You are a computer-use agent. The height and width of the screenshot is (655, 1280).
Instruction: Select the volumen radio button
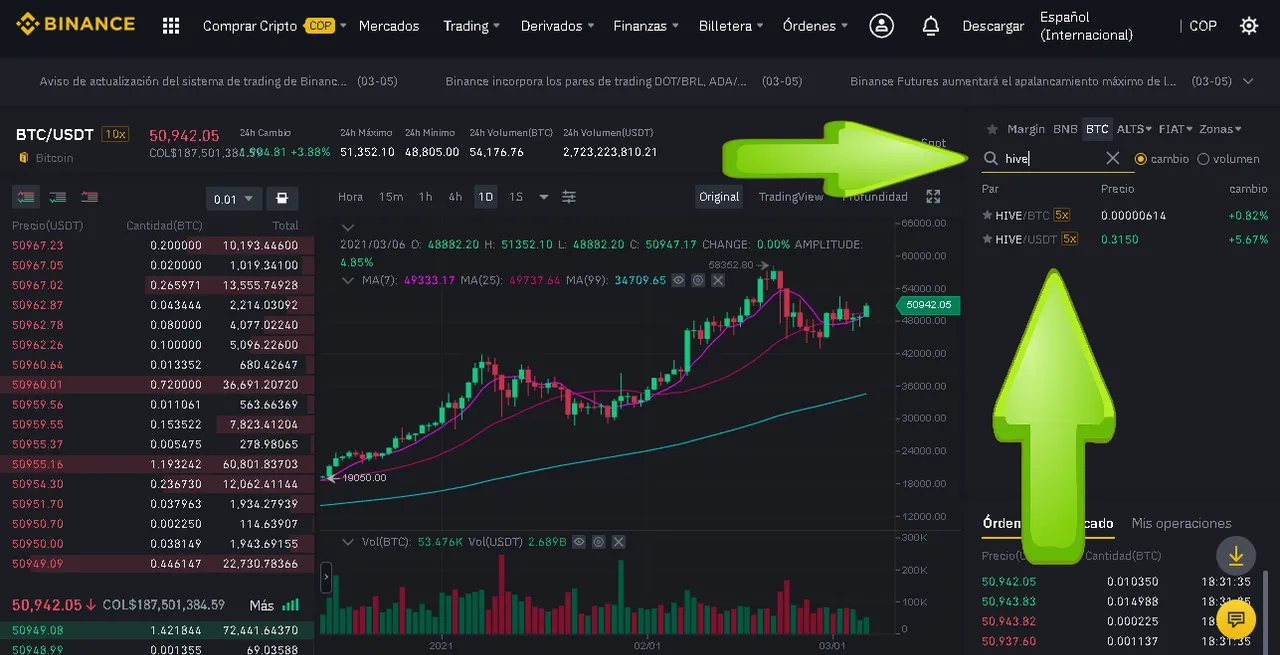point(1203,159)
